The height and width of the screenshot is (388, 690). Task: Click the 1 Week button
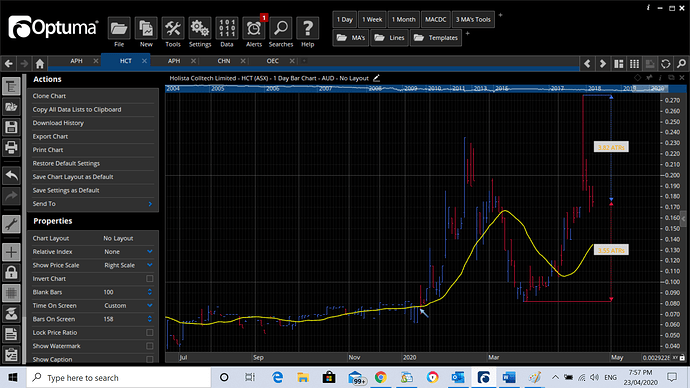pos(372,19)
